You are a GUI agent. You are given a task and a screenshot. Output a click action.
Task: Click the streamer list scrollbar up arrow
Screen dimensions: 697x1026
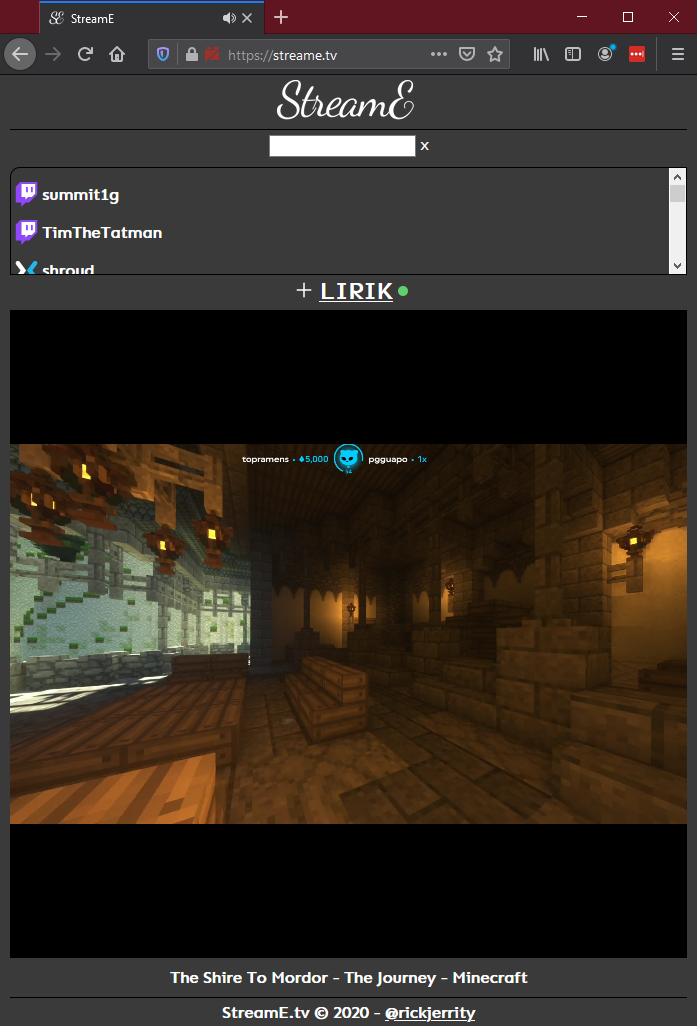click(x=677, y=177)
